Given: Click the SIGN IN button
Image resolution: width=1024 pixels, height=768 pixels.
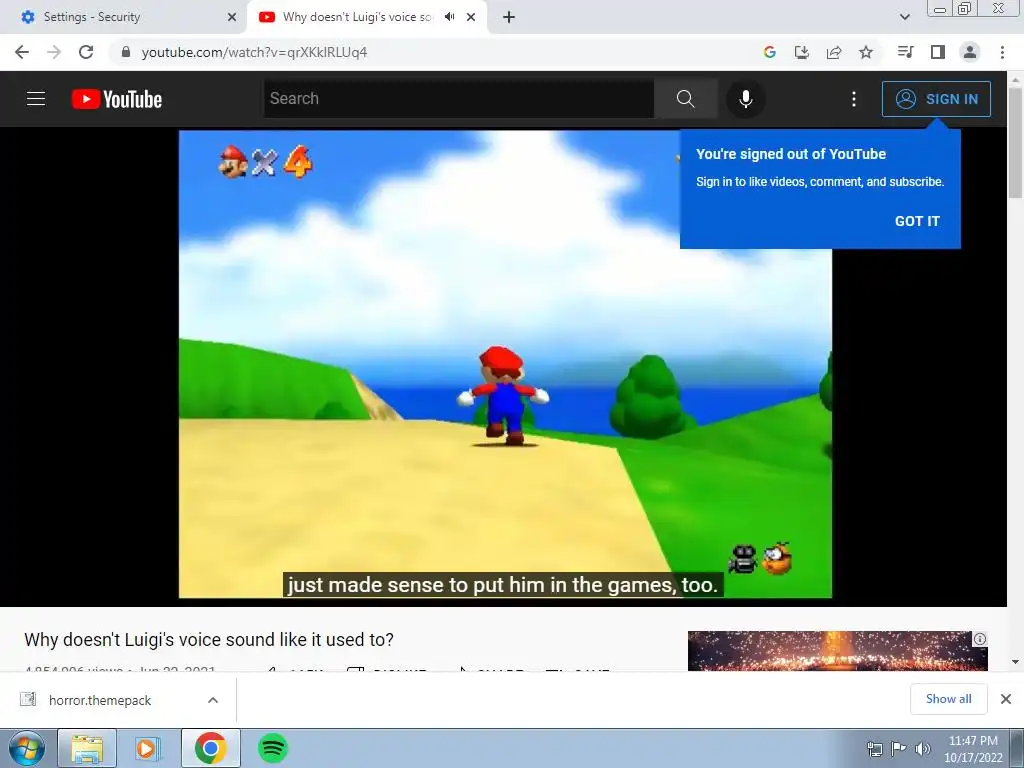Looking at the screenshot, I should click(936, 99).
